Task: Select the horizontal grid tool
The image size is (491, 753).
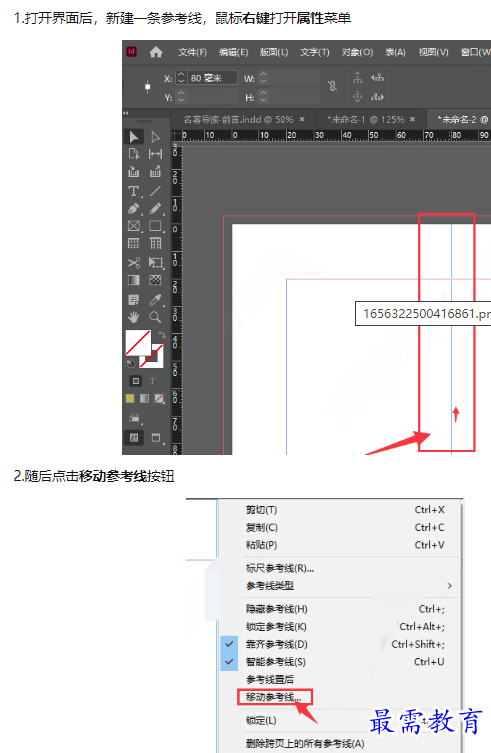Action: tap(134, 243)
